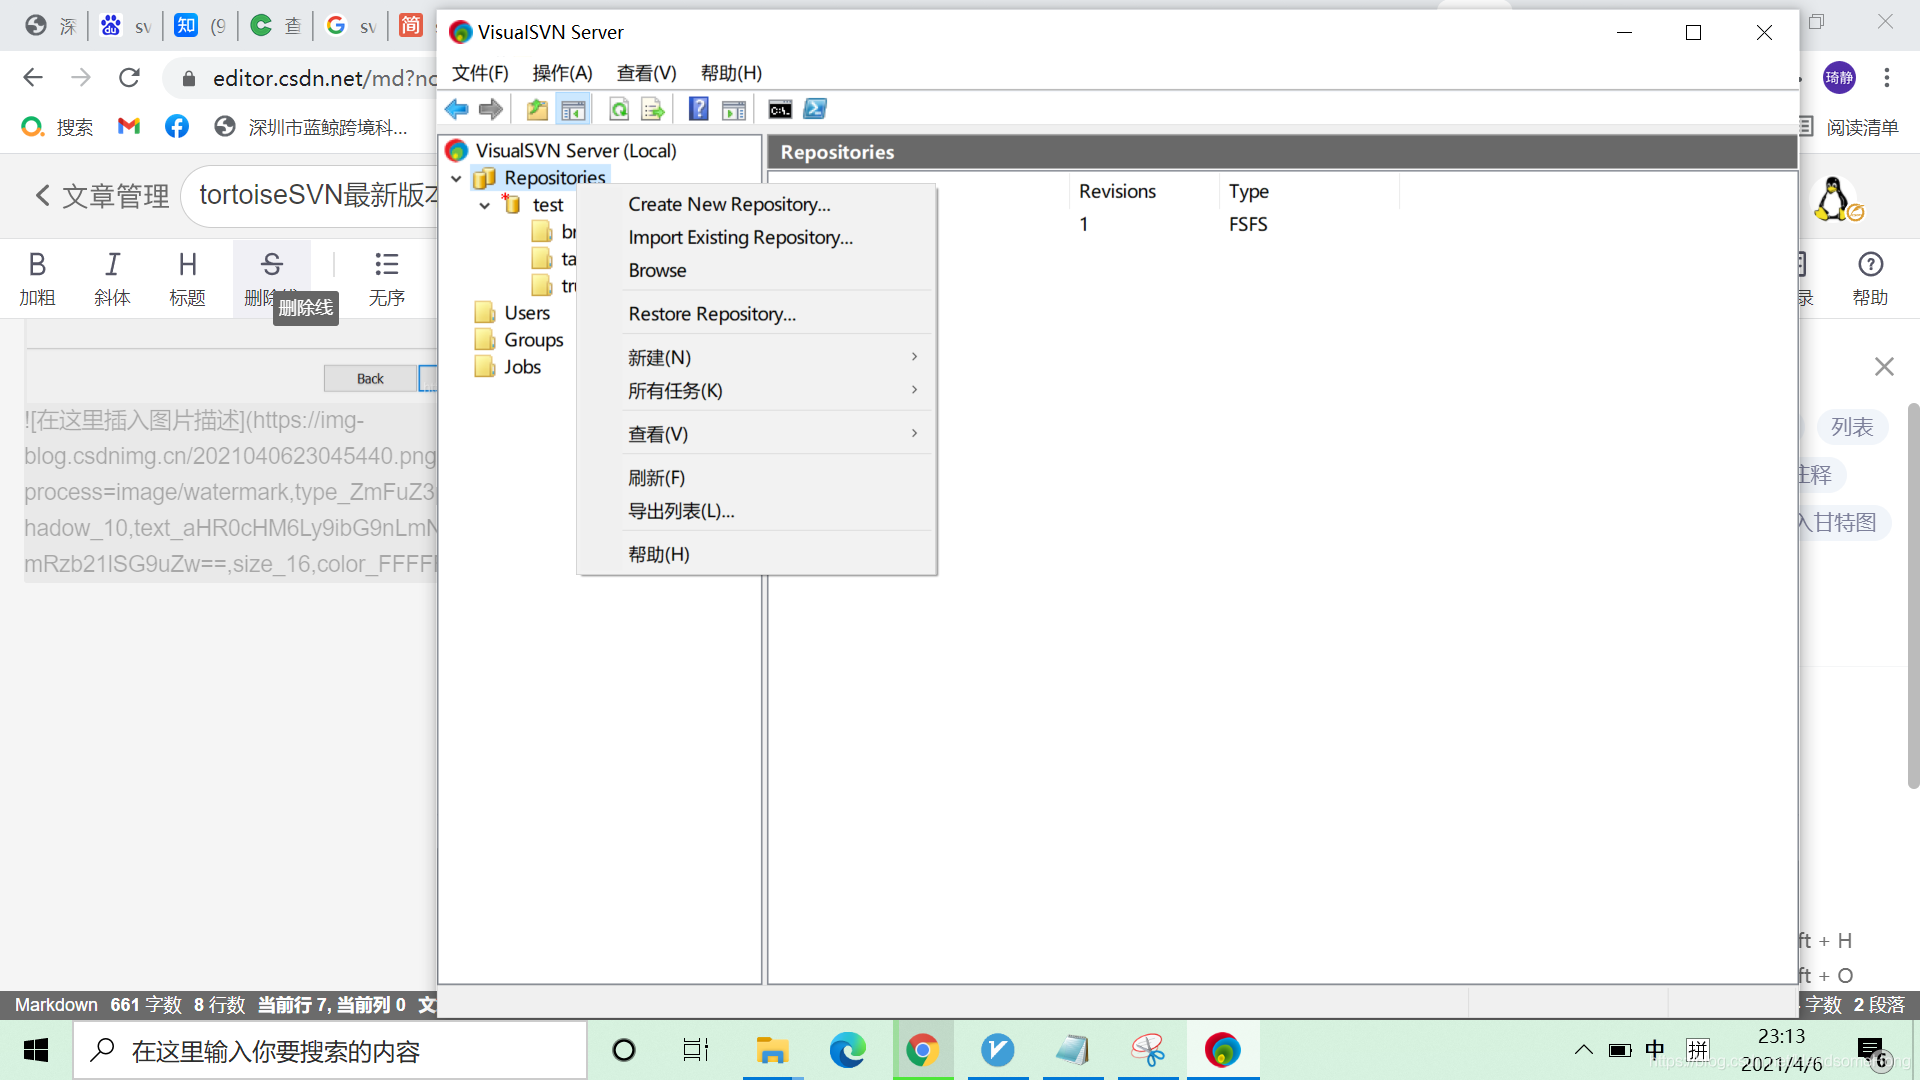Viewport: 1920px width, 1080px height.
Task: Click the export list toolbar icon
Action: (652, 109)
